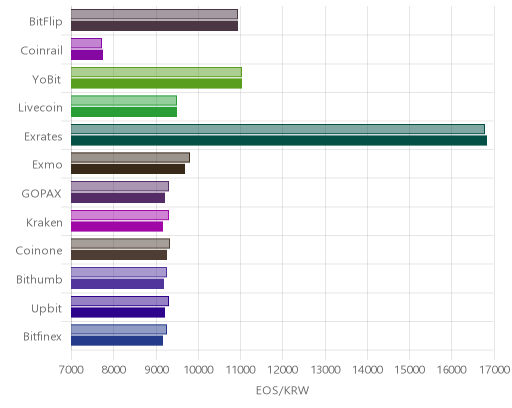This screenshot has height=408, width=512.
Task: Click the Bitfinex dark blue bar
Action: 117,341
